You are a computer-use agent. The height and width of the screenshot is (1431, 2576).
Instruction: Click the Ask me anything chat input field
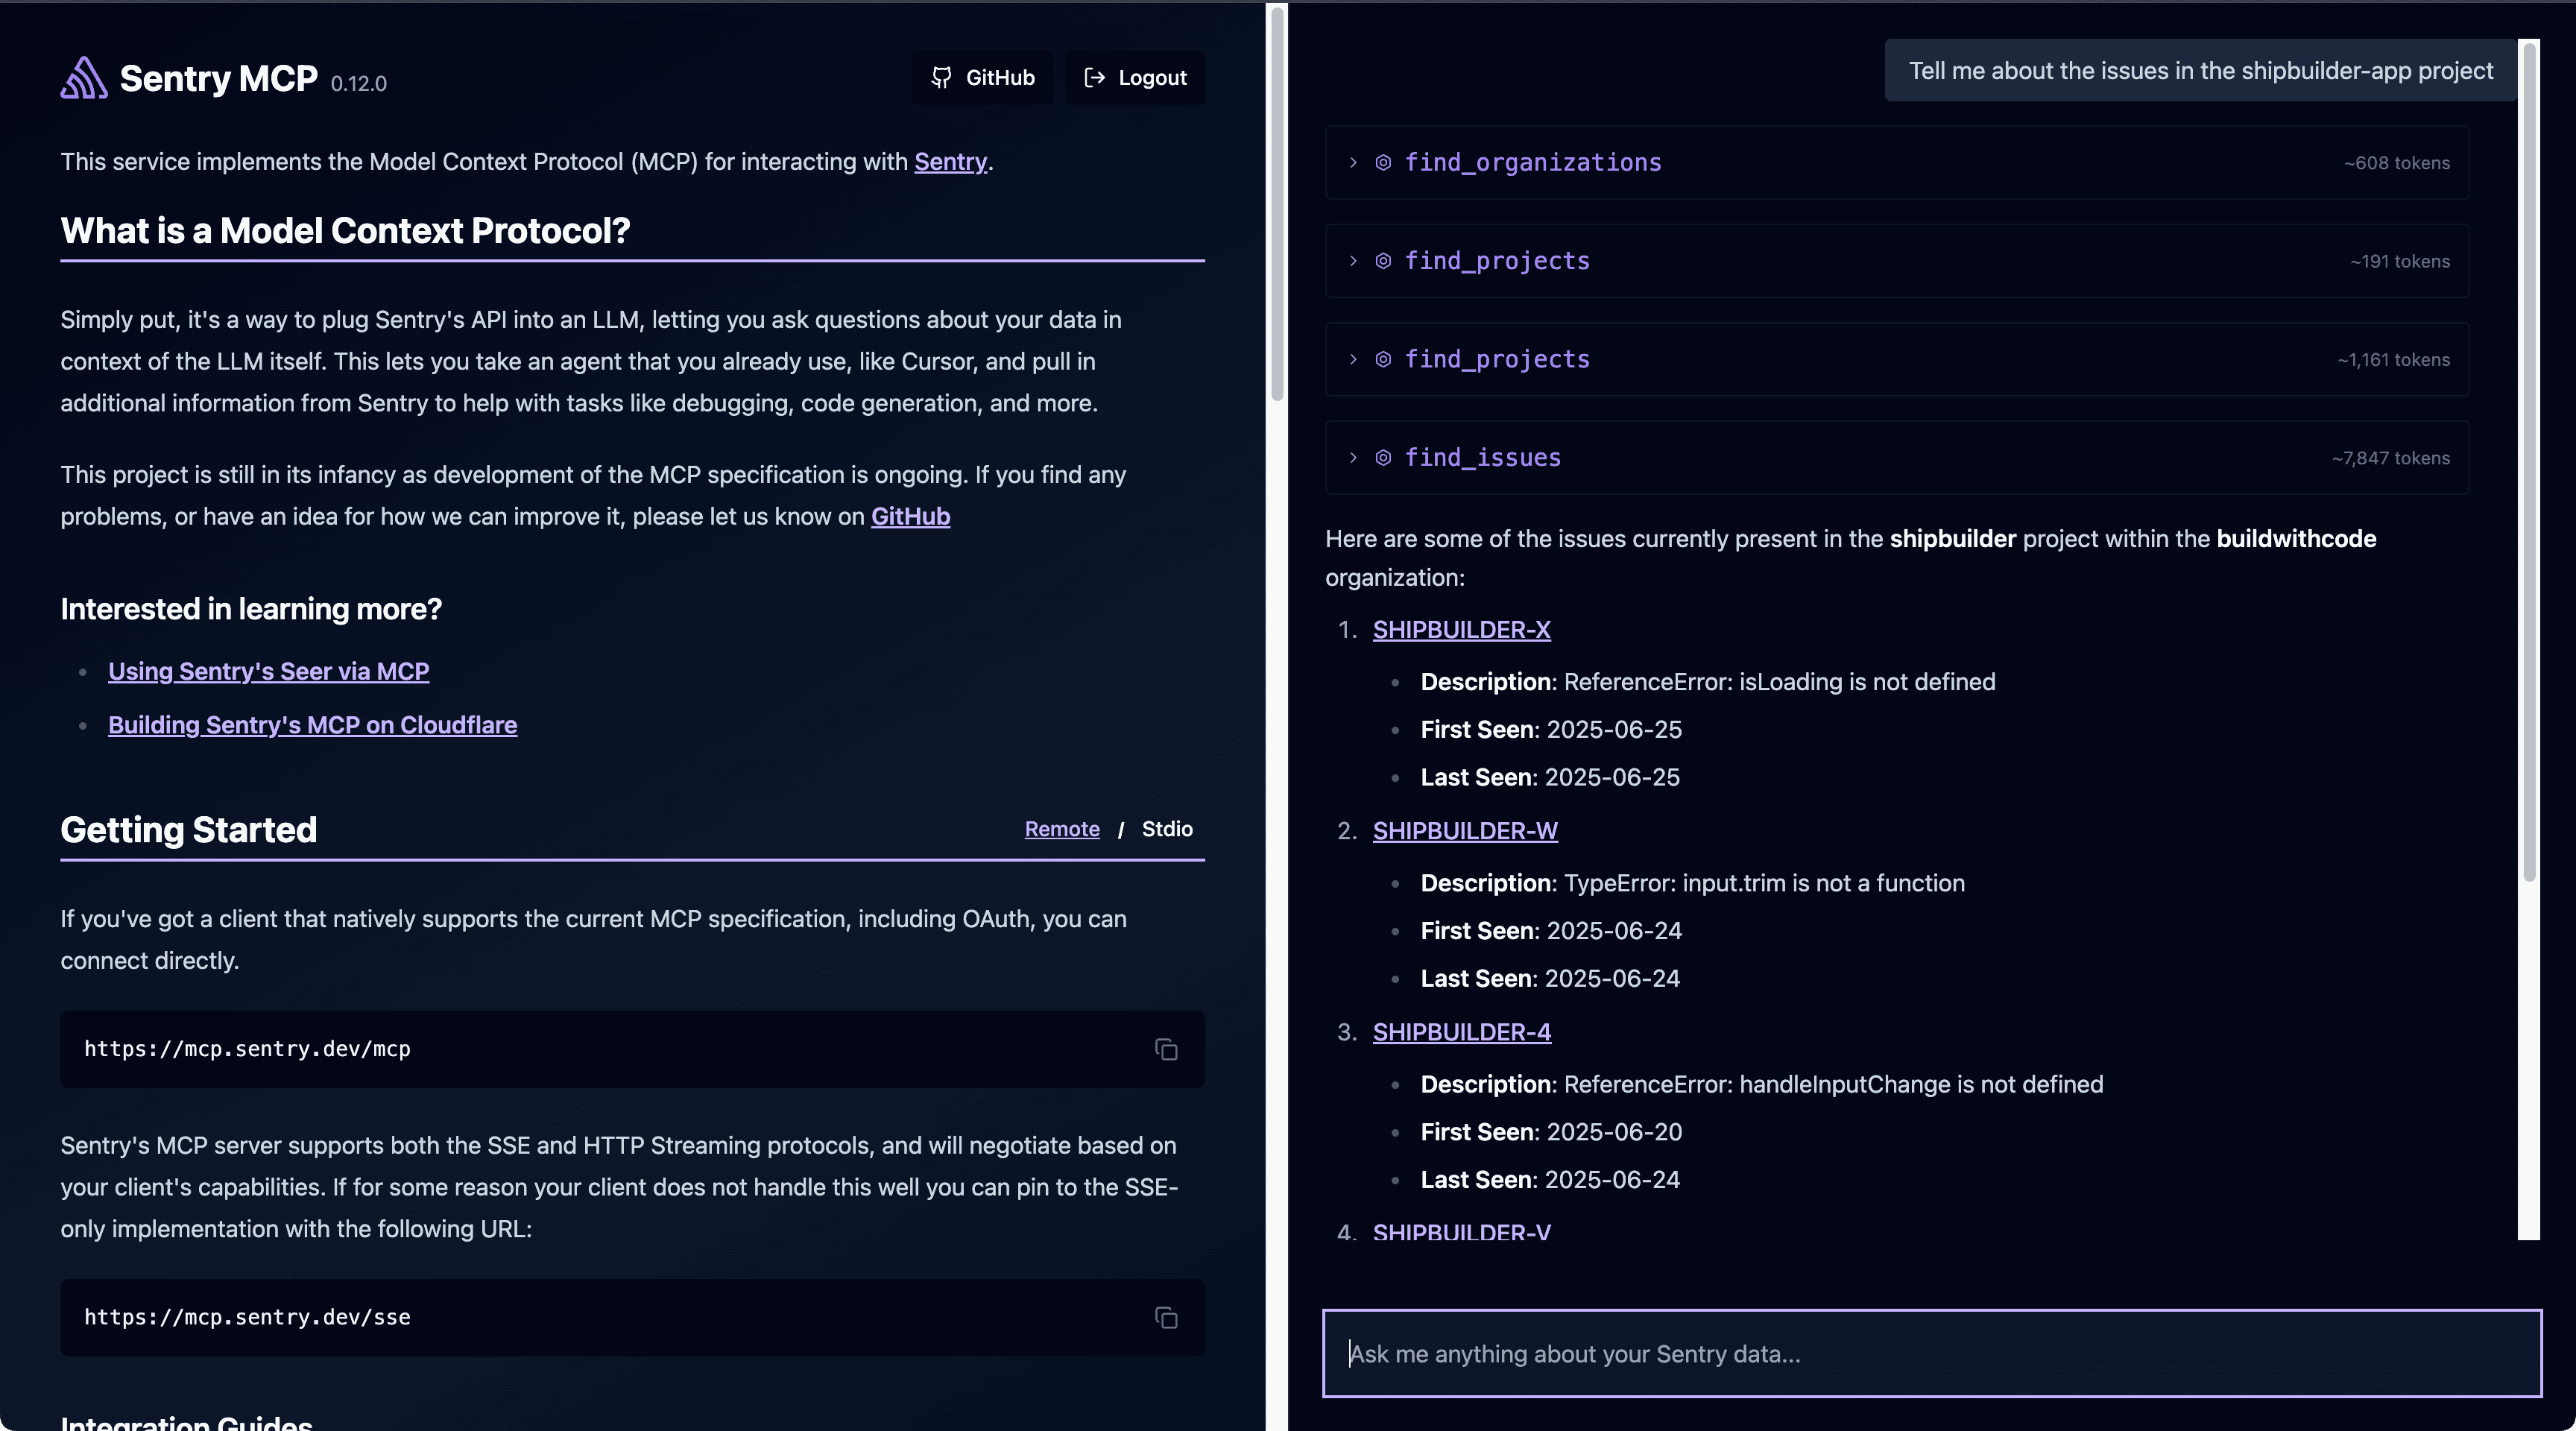(1928, 1355)
